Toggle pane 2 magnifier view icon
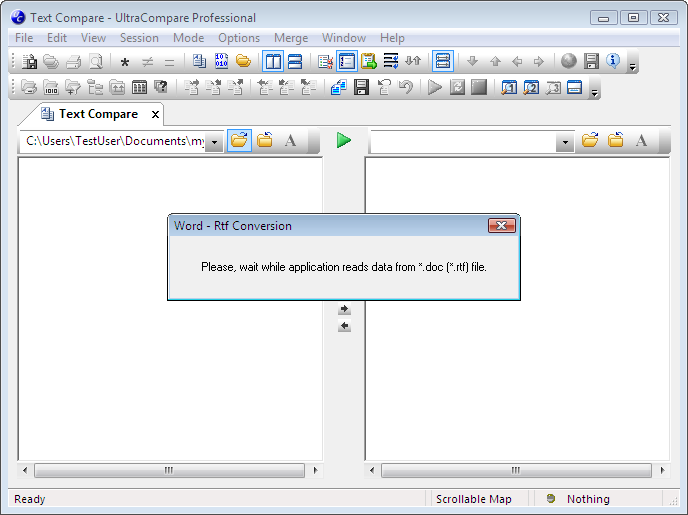The image size is (688, 515). pyautogui.click(x=531, y=87)
